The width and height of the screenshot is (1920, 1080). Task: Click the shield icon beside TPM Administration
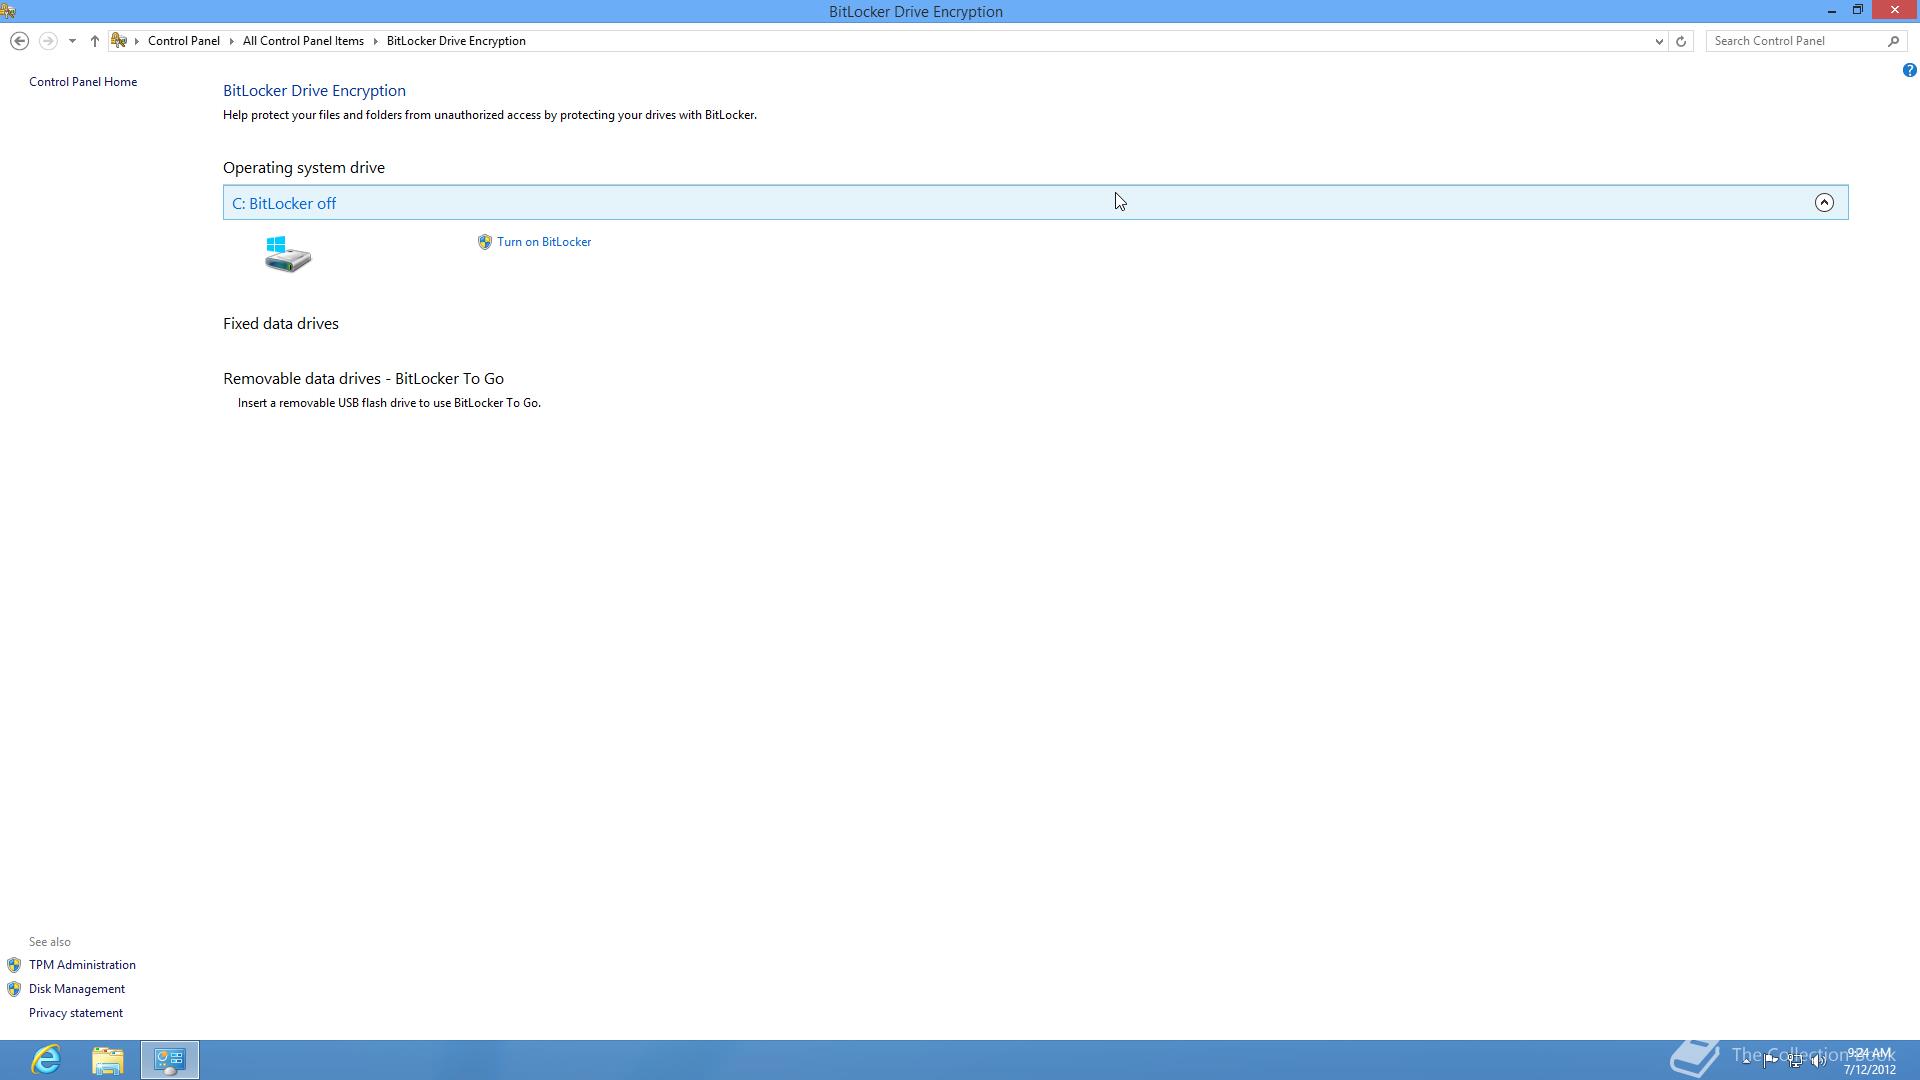(14, 965)
